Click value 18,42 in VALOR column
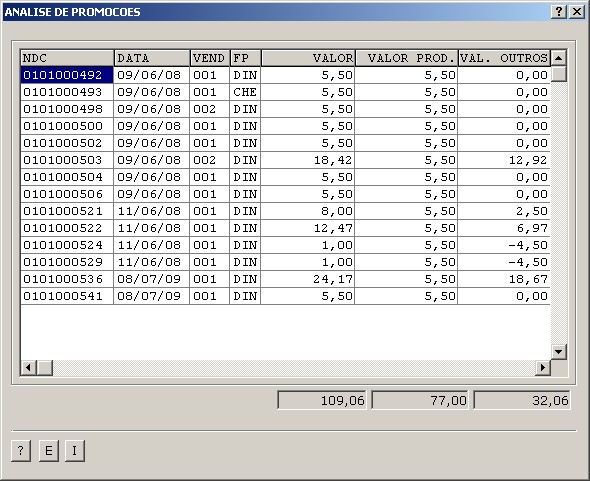Viewport: 590px width, 481px height. click(x=308, y=160)
